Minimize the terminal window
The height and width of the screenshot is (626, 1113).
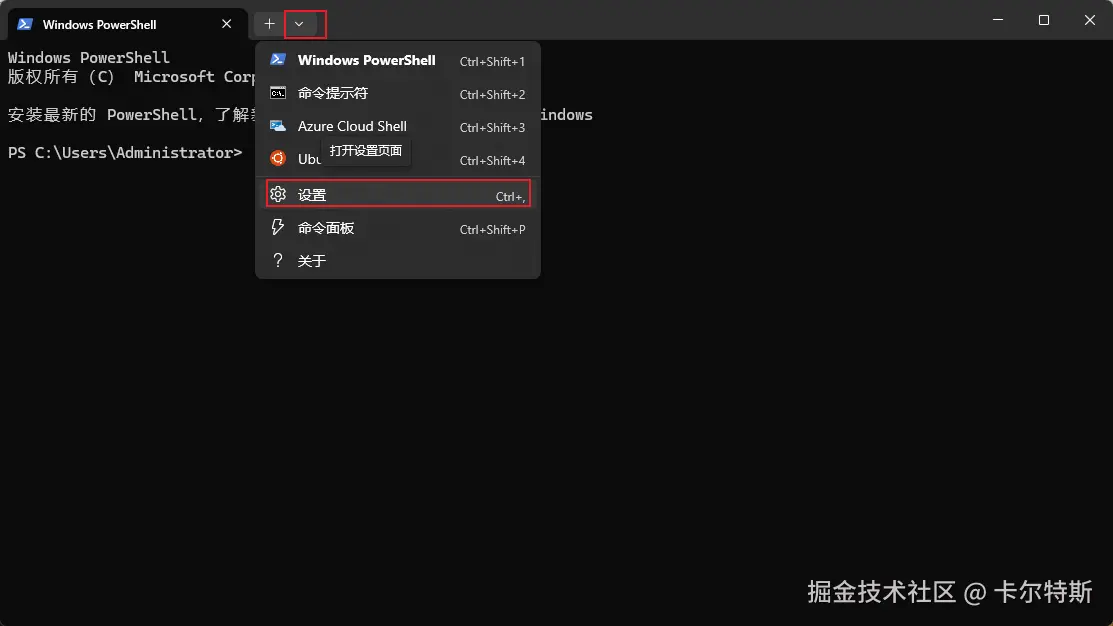tap(998, 20)
